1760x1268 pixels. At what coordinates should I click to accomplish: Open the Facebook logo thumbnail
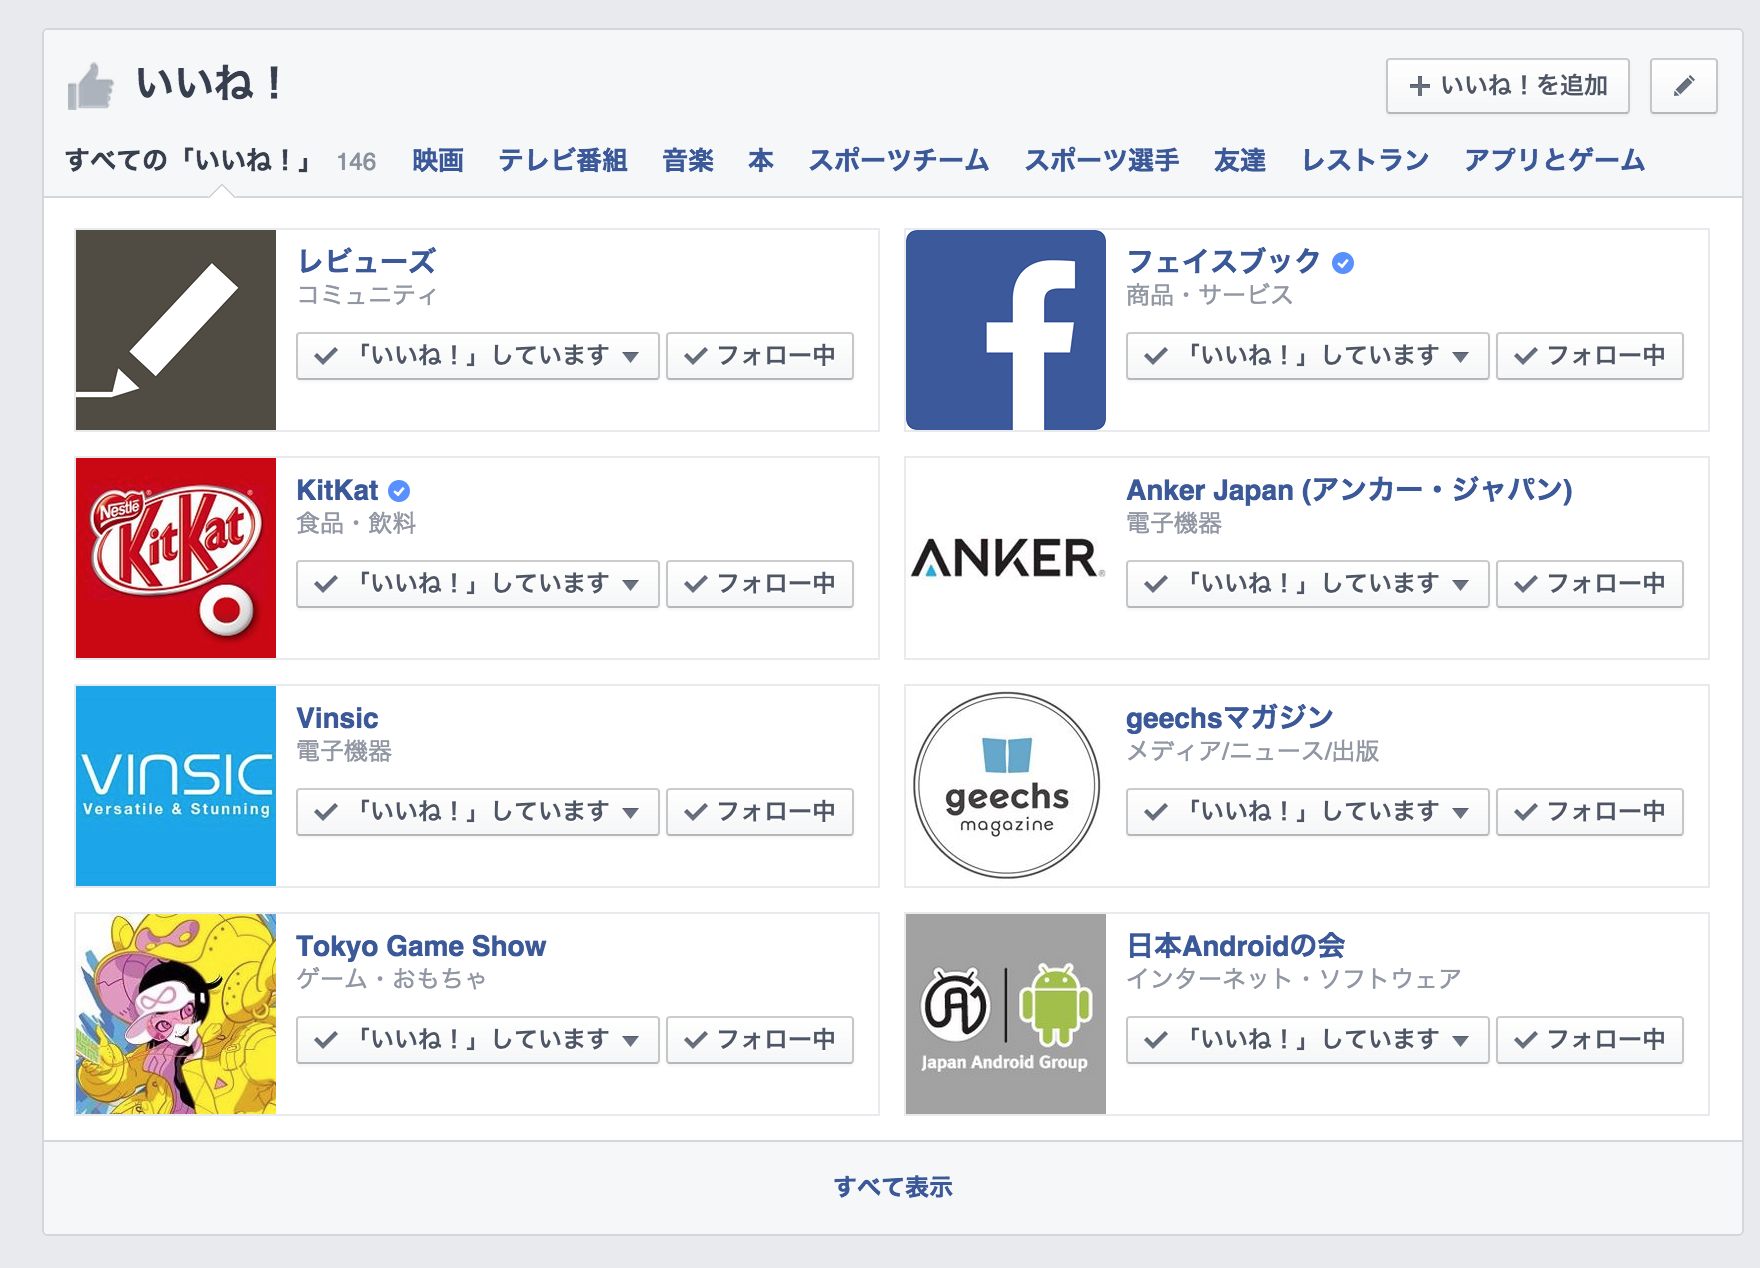click(1006, 330)
